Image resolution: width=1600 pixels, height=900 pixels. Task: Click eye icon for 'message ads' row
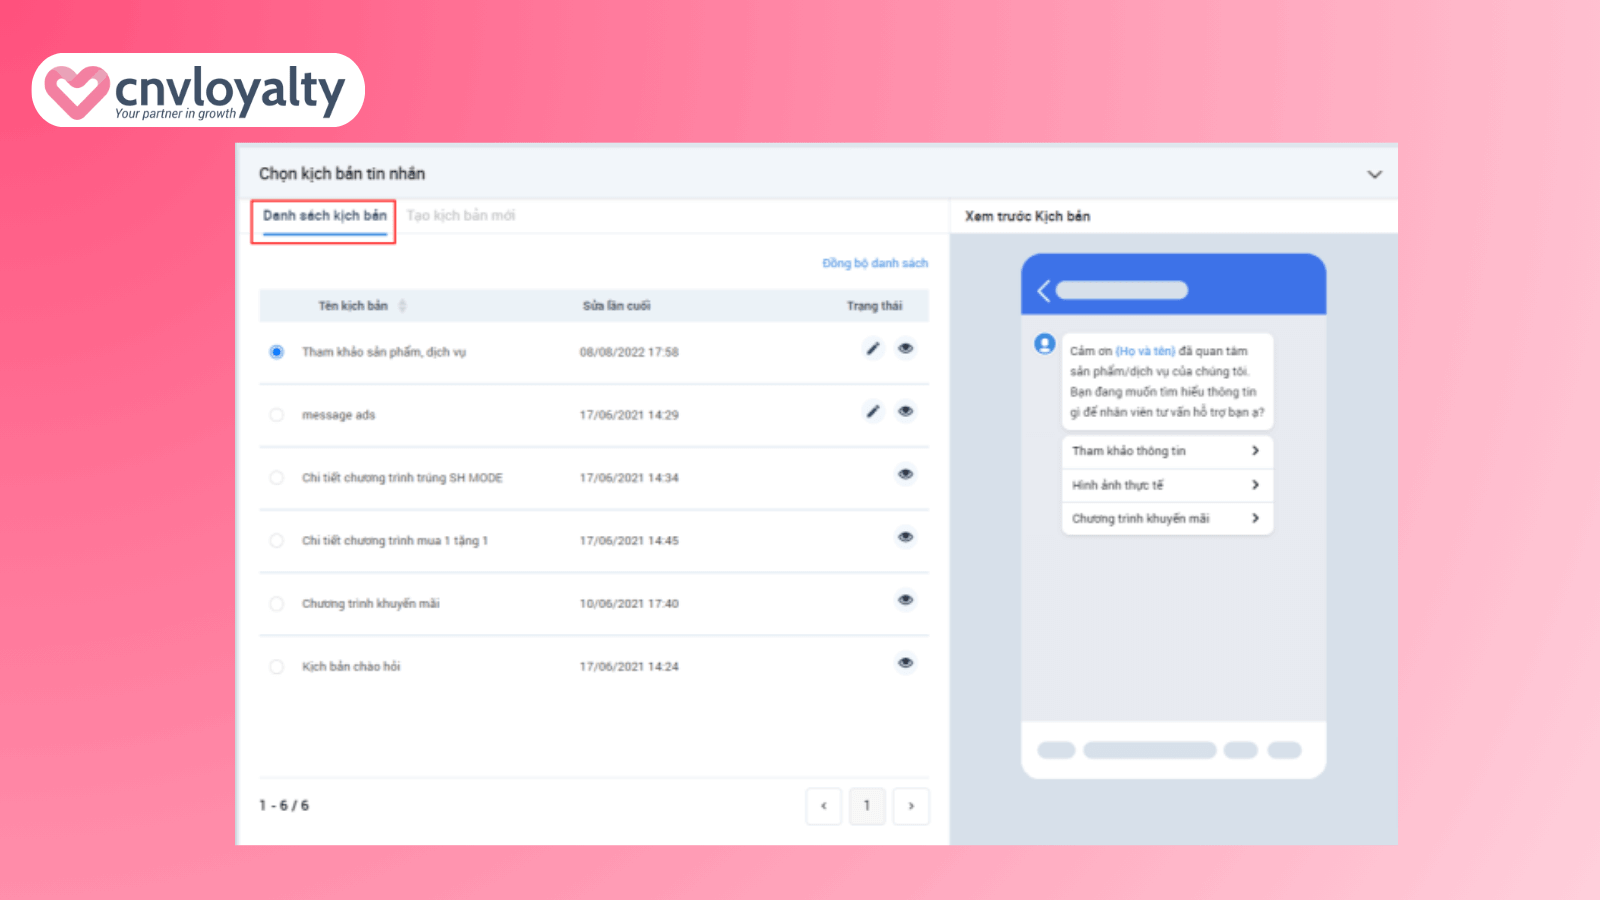pyautogui.click(x=905, y=412)
